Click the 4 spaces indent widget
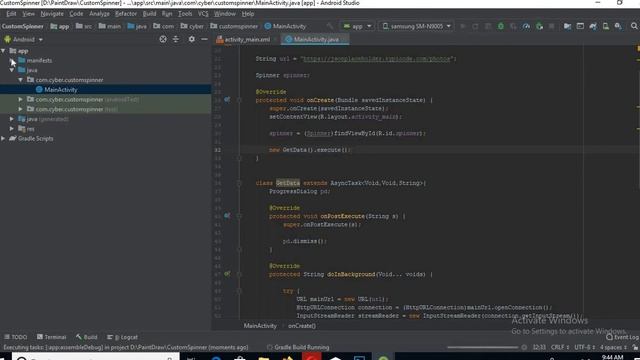640x360 pixels. click(613, 347)
